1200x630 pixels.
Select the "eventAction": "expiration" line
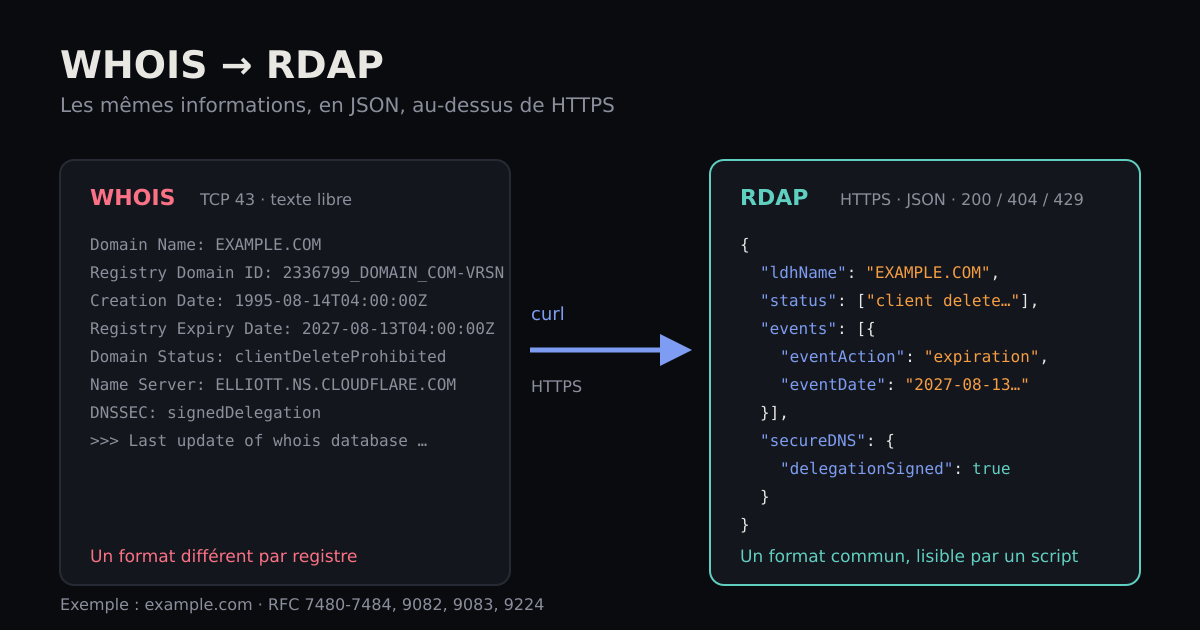(x=914, y=357)
